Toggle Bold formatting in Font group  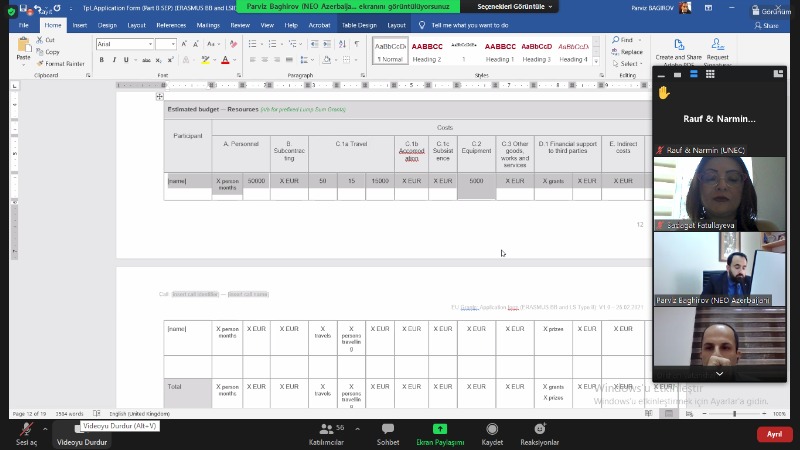101,60
